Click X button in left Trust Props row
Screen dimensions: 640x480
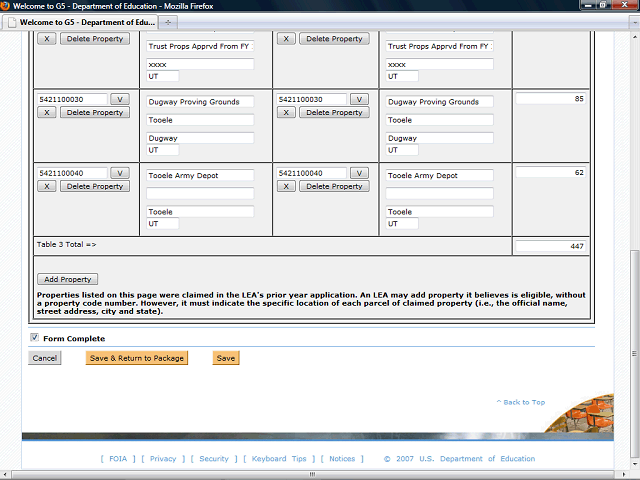point(47,39)
